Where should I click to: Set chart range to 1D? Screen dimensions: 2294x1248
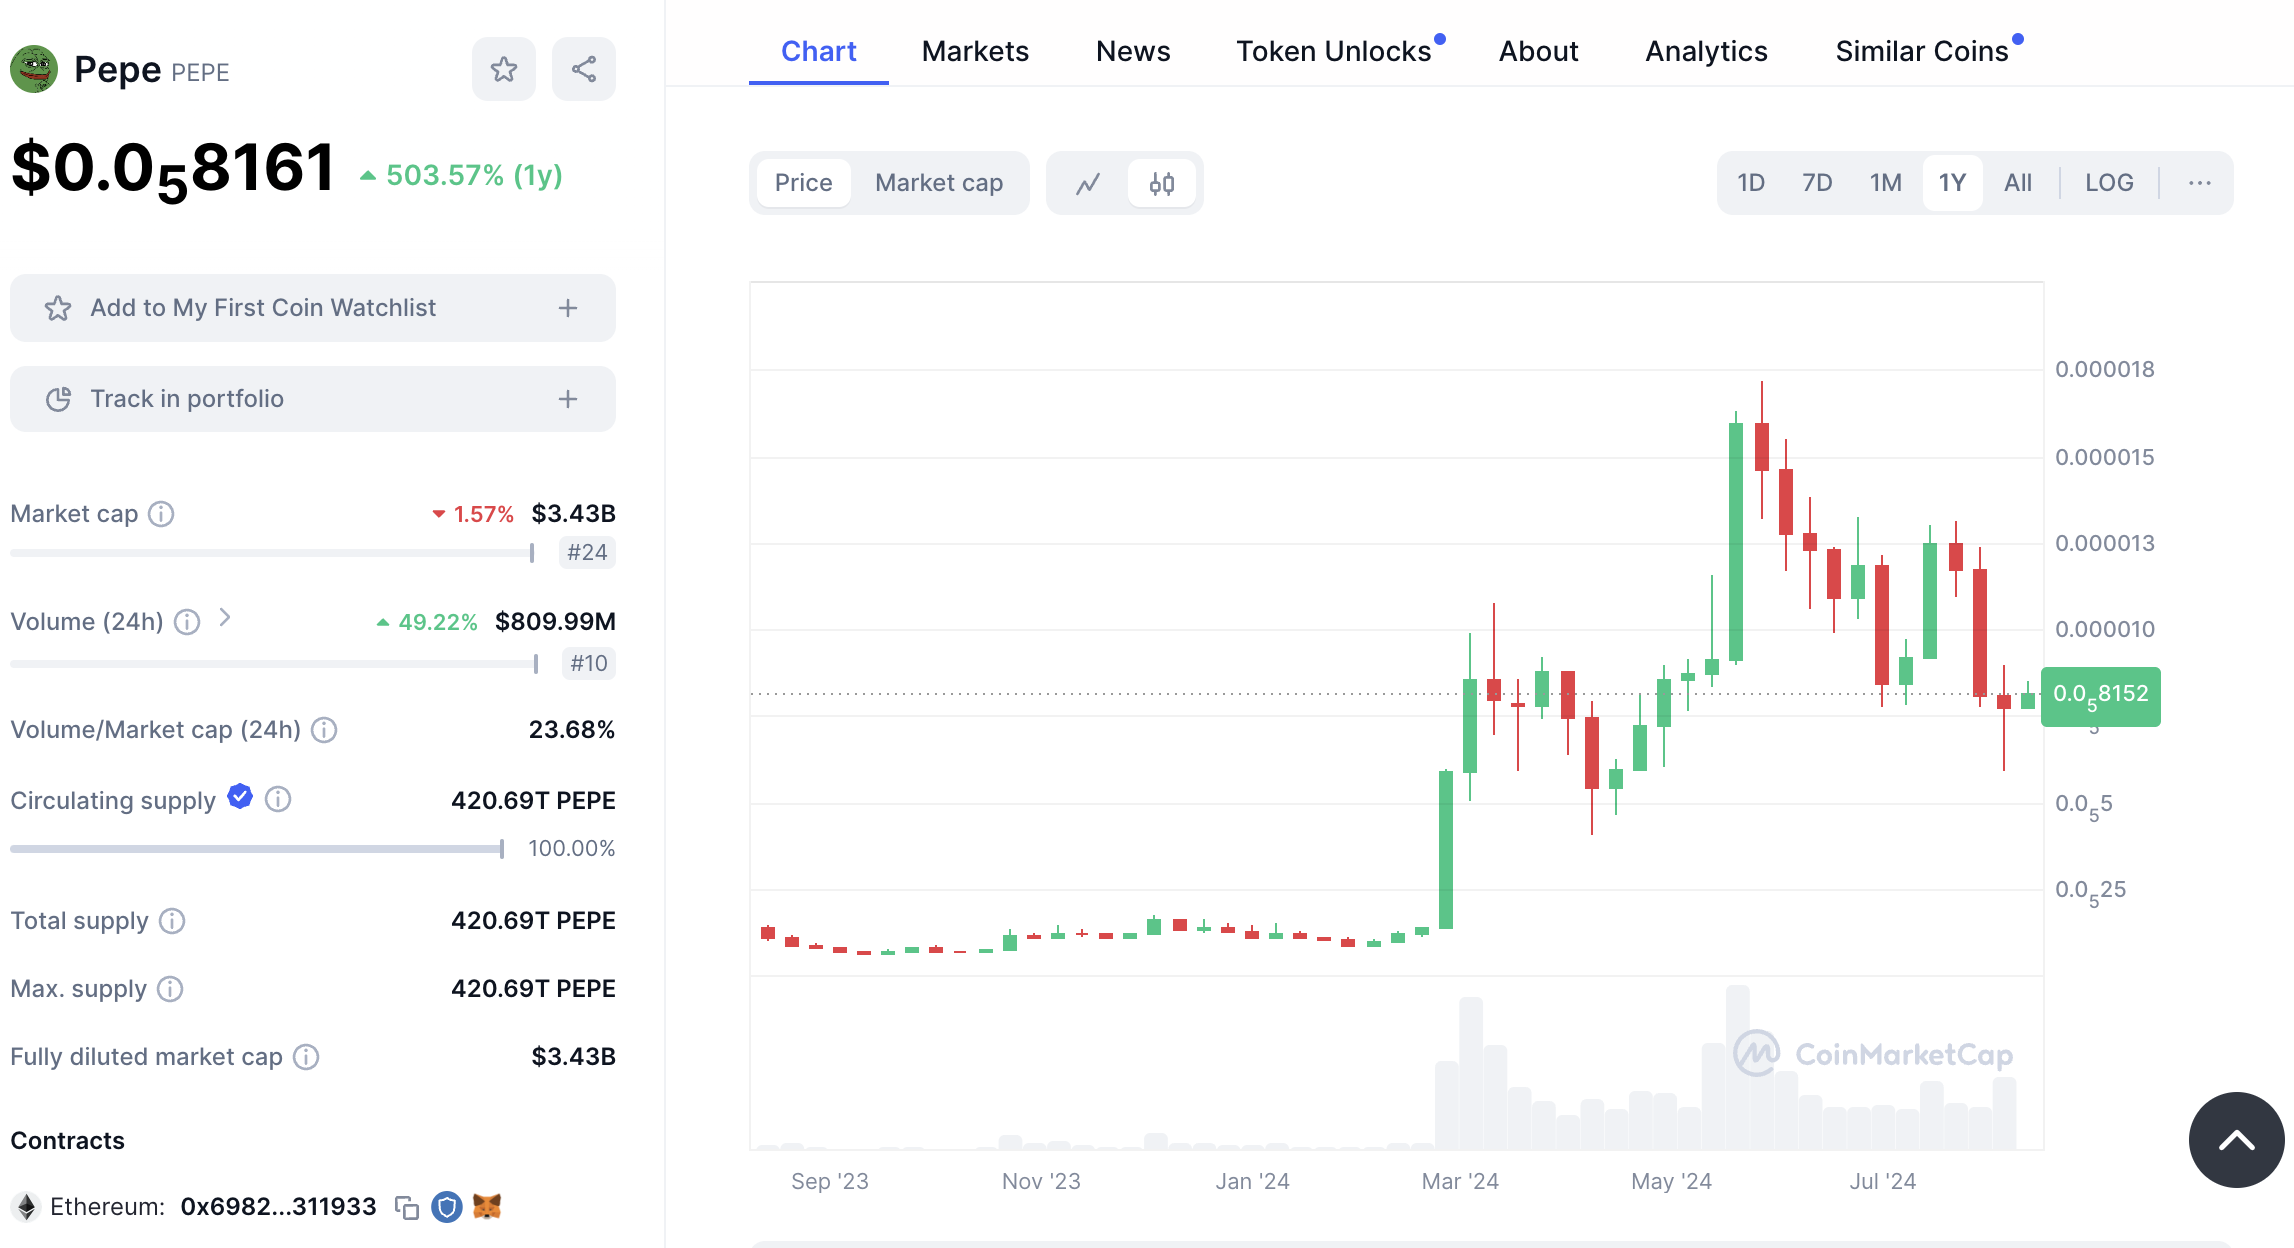tap(1751, 183)
